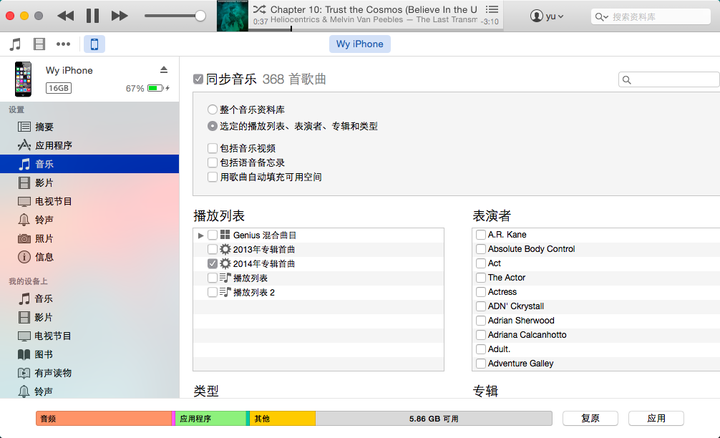Switch to the Movies library icon
This screenshot has height=438, width=720.
[39, 44]
